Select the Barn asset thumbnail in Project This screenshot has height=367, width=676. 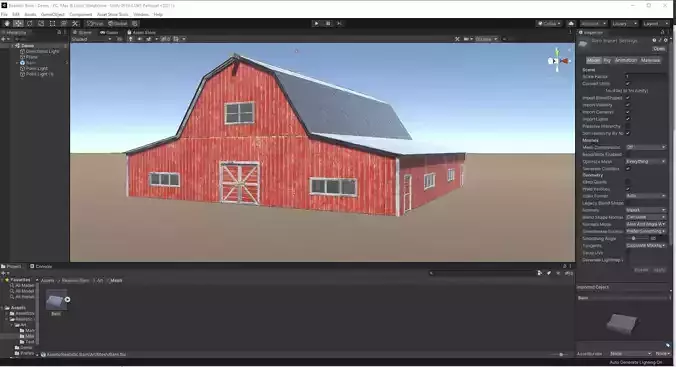click(56, 300)
